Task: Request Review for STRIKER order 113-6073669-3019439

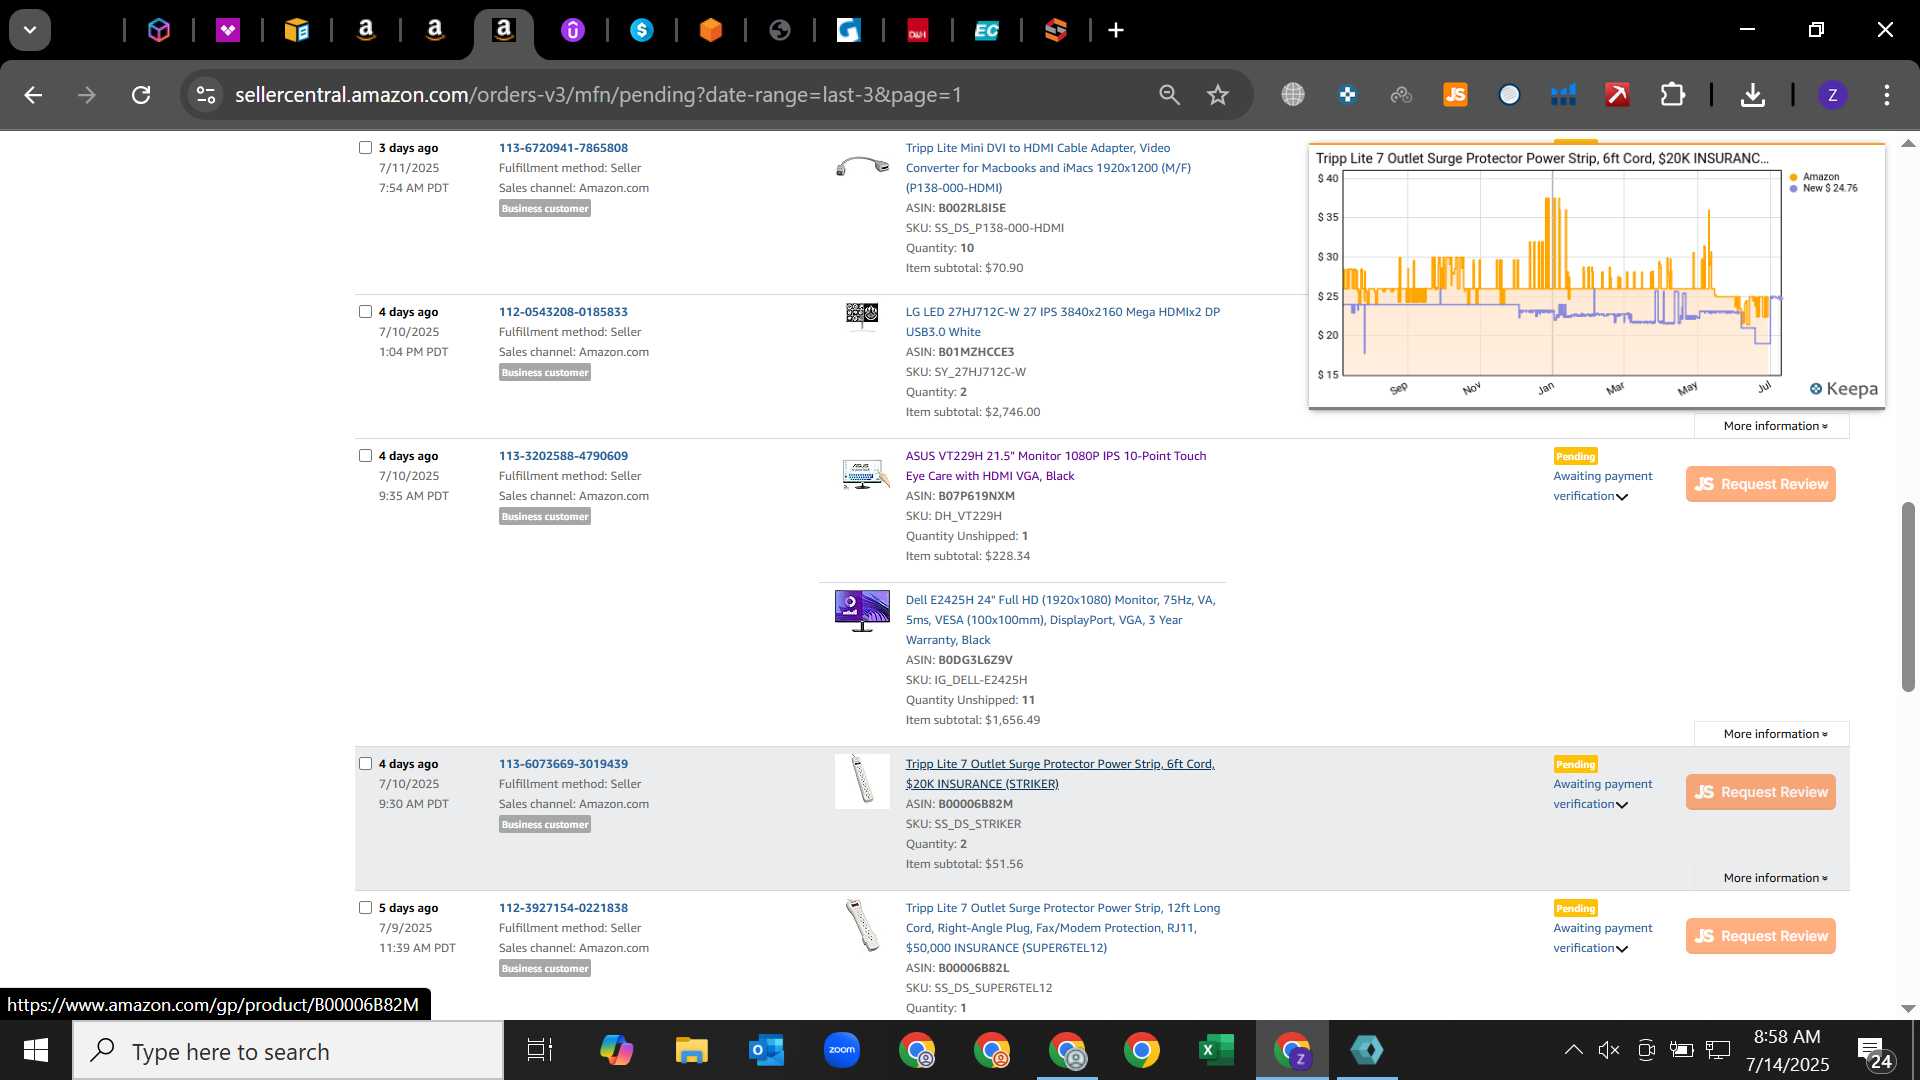Action: [x=1760, y=792]
